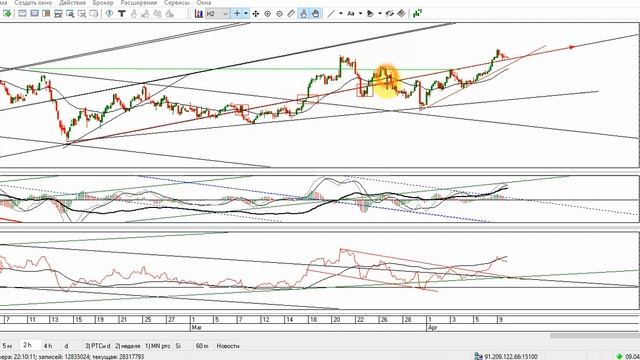This screenshot has width=640, height=360.
Task: Click the chart type candlestick icon
Action: (199, 13)
